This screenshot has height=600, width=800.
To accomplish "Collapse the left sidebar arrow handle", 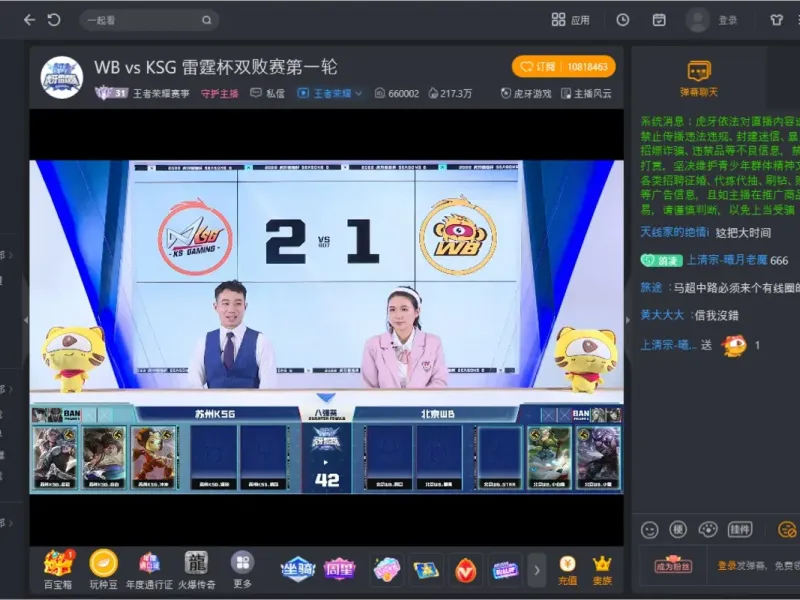I will coord(26,320).
